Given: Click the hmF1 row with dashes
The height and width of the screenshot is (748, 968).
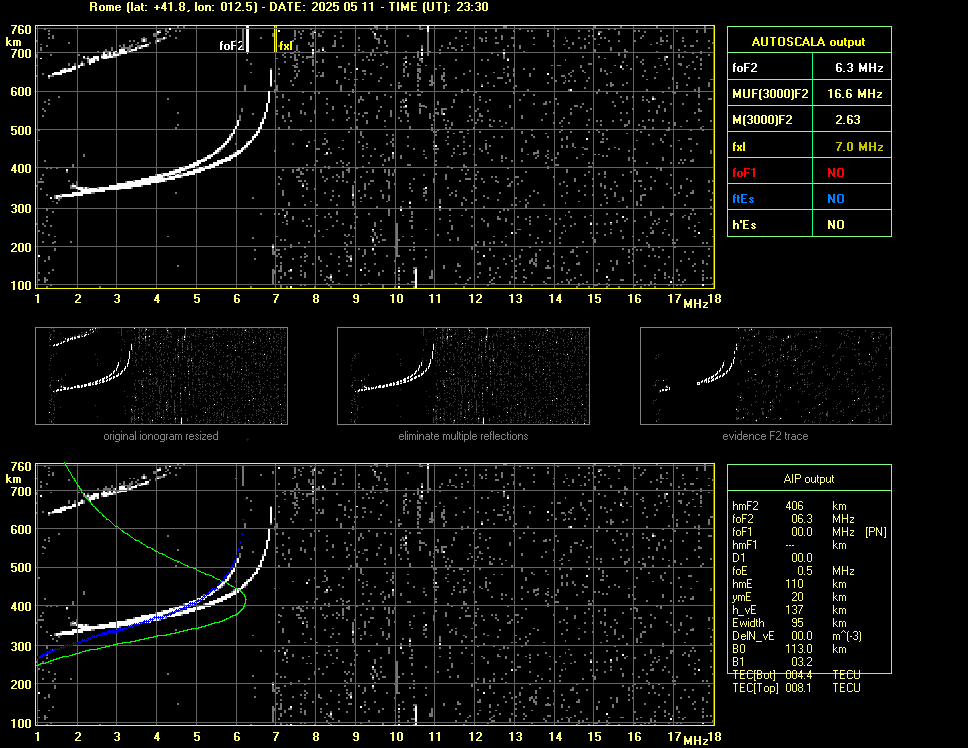Looking at the screenshot, I should click(788, 545).
